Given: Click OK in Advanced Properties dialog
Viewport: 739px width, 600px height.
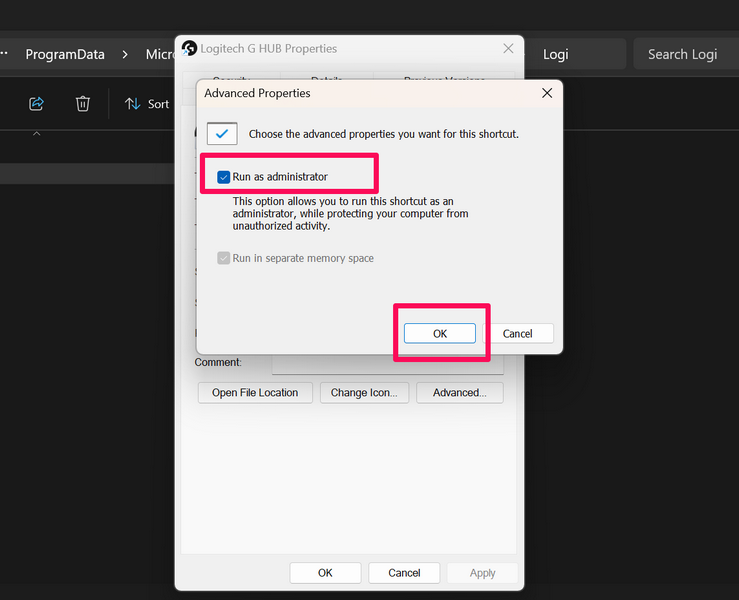Looking at the screenshot, I should point(439,334).
